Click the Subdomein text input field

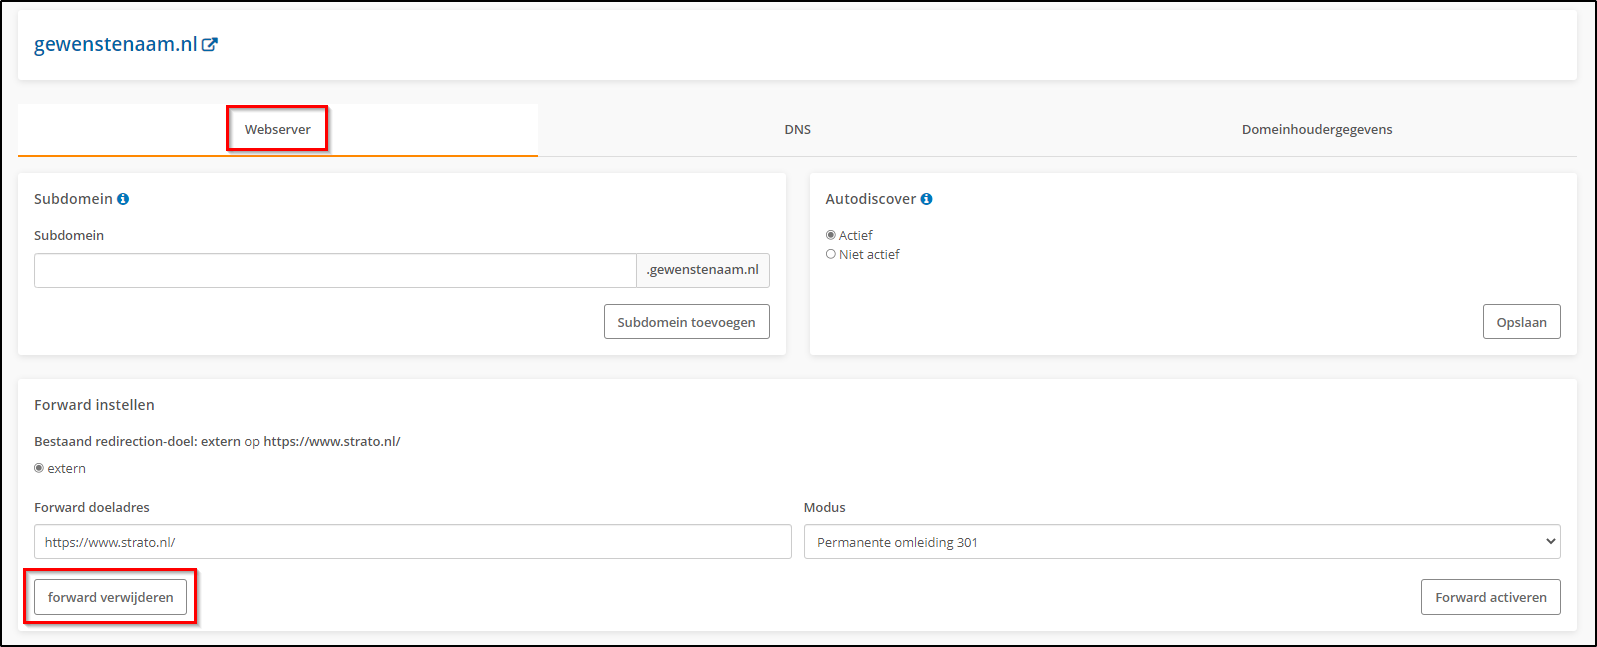335,270
